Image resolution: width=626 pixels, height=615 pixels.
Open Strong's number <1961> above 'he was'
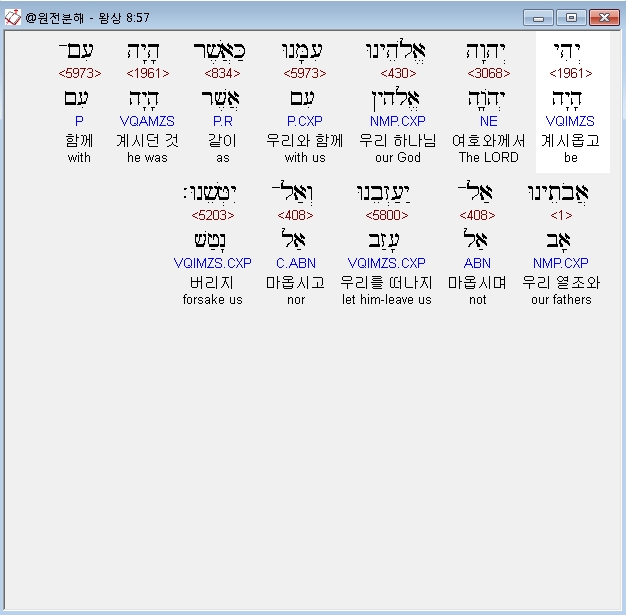(147, 73)
